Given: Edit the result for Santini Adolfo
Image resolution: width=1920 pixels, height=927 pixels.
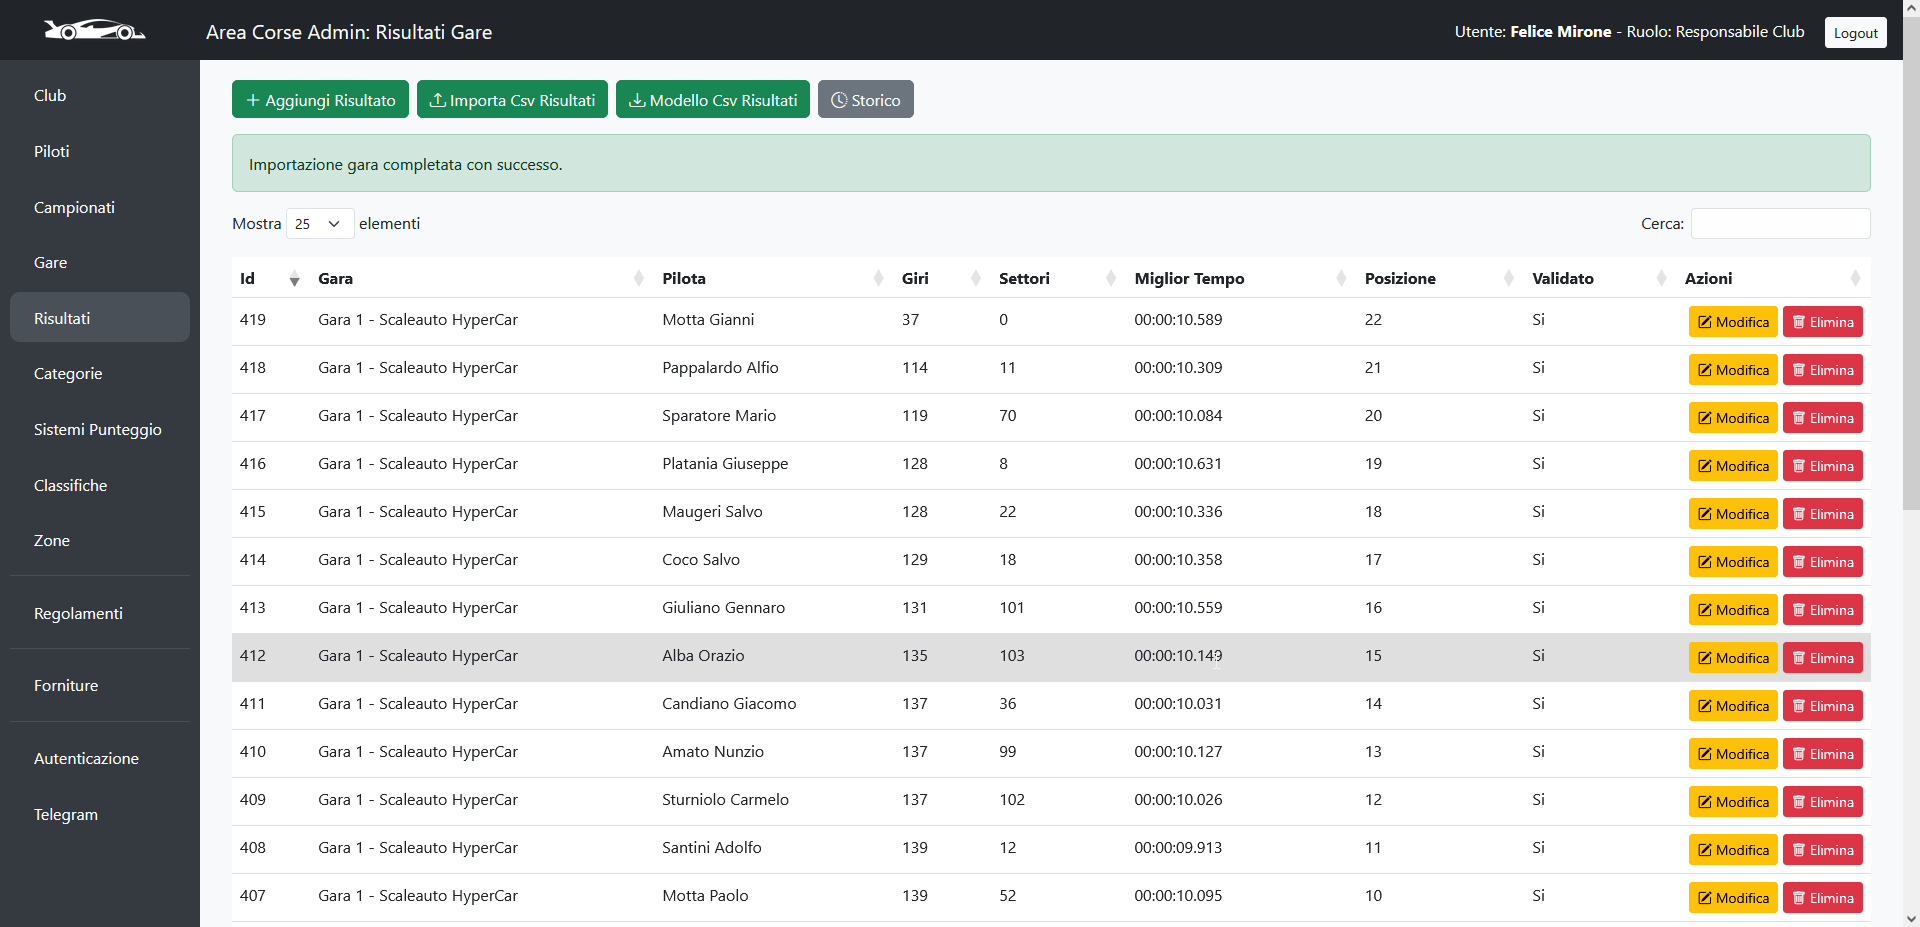Looking at the screenshot, I should (x=1732, y=850).
